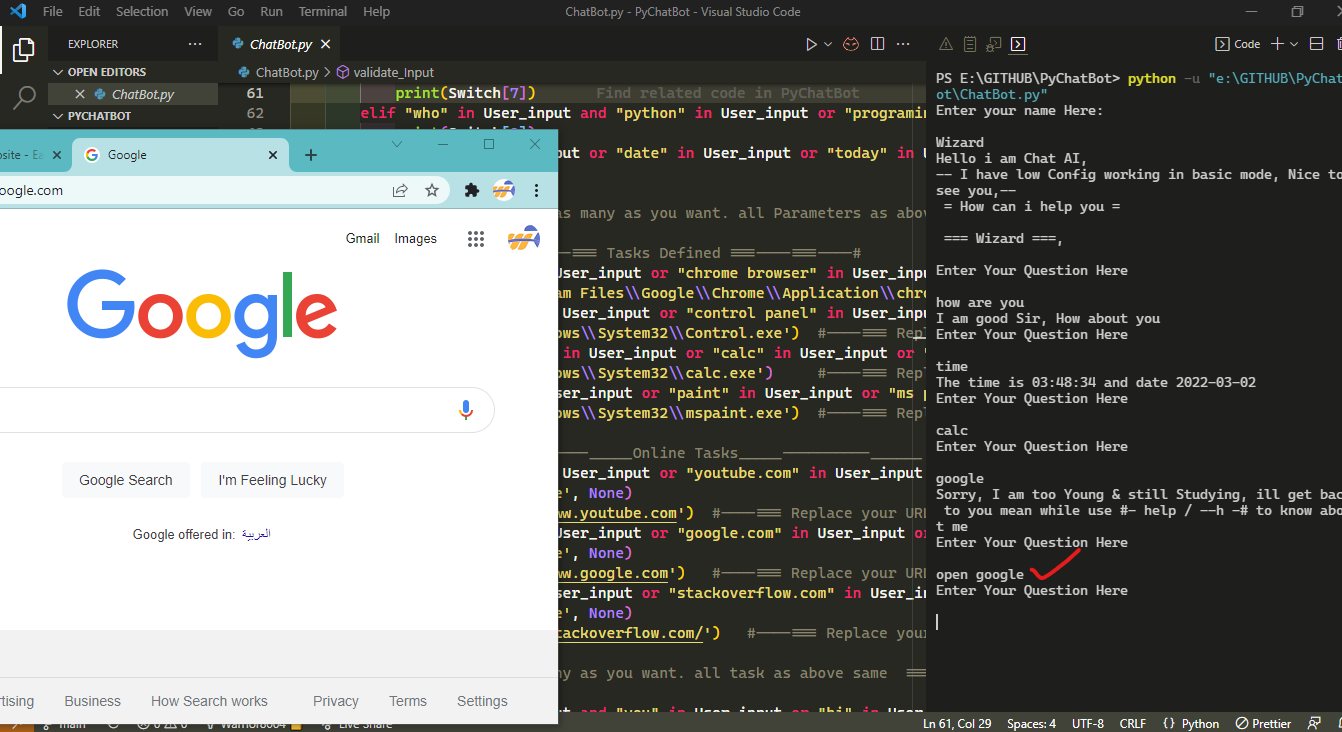The height and width of the screenshot is (732, 1342).
Task: Open the Terminal menu
Action: (x=322, y=12)
